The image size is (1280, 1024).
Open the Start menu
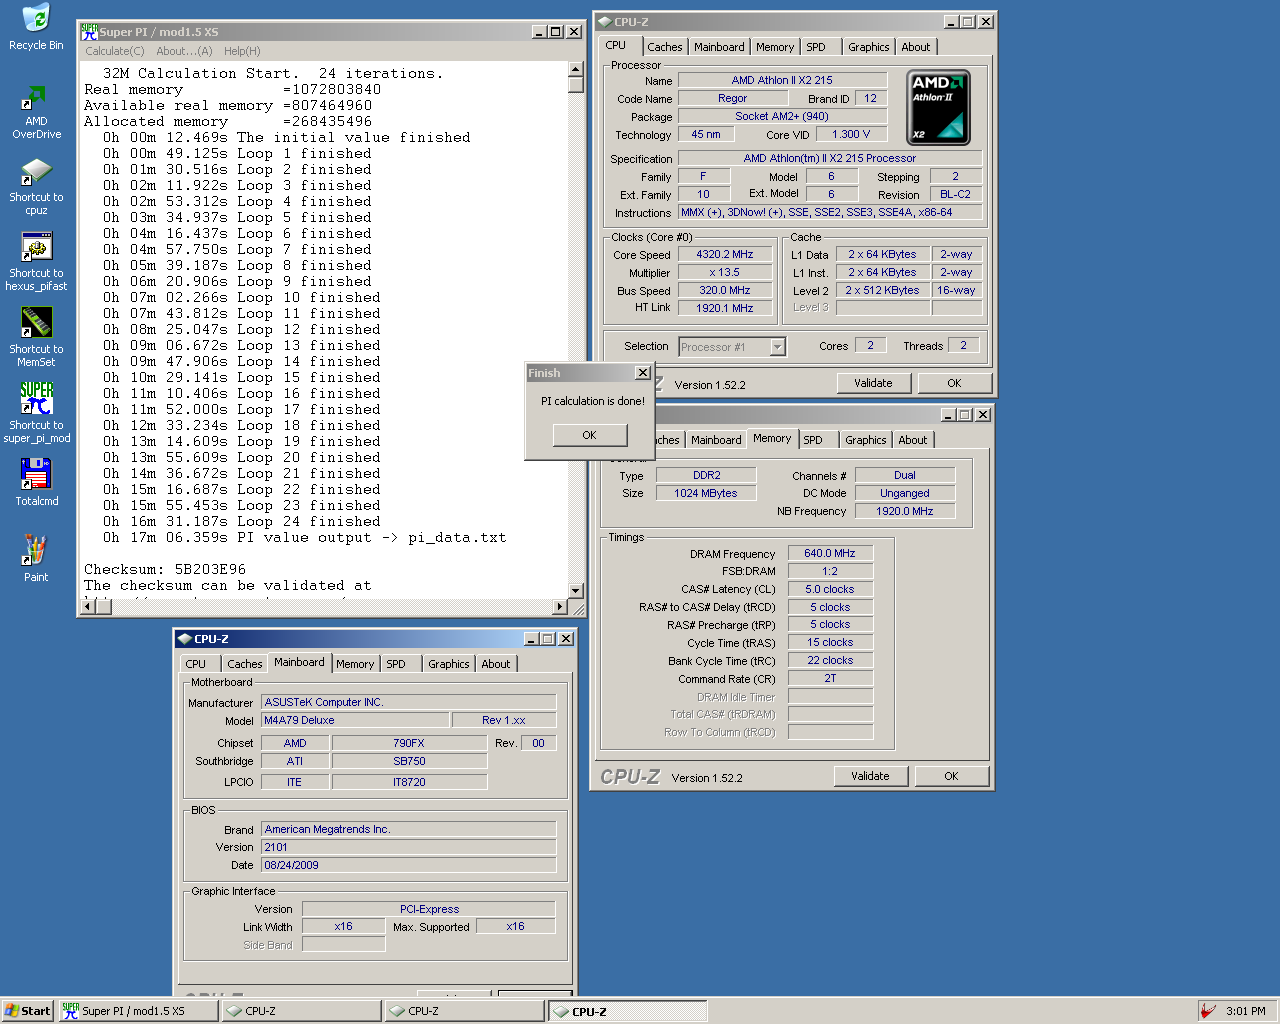27,1011
